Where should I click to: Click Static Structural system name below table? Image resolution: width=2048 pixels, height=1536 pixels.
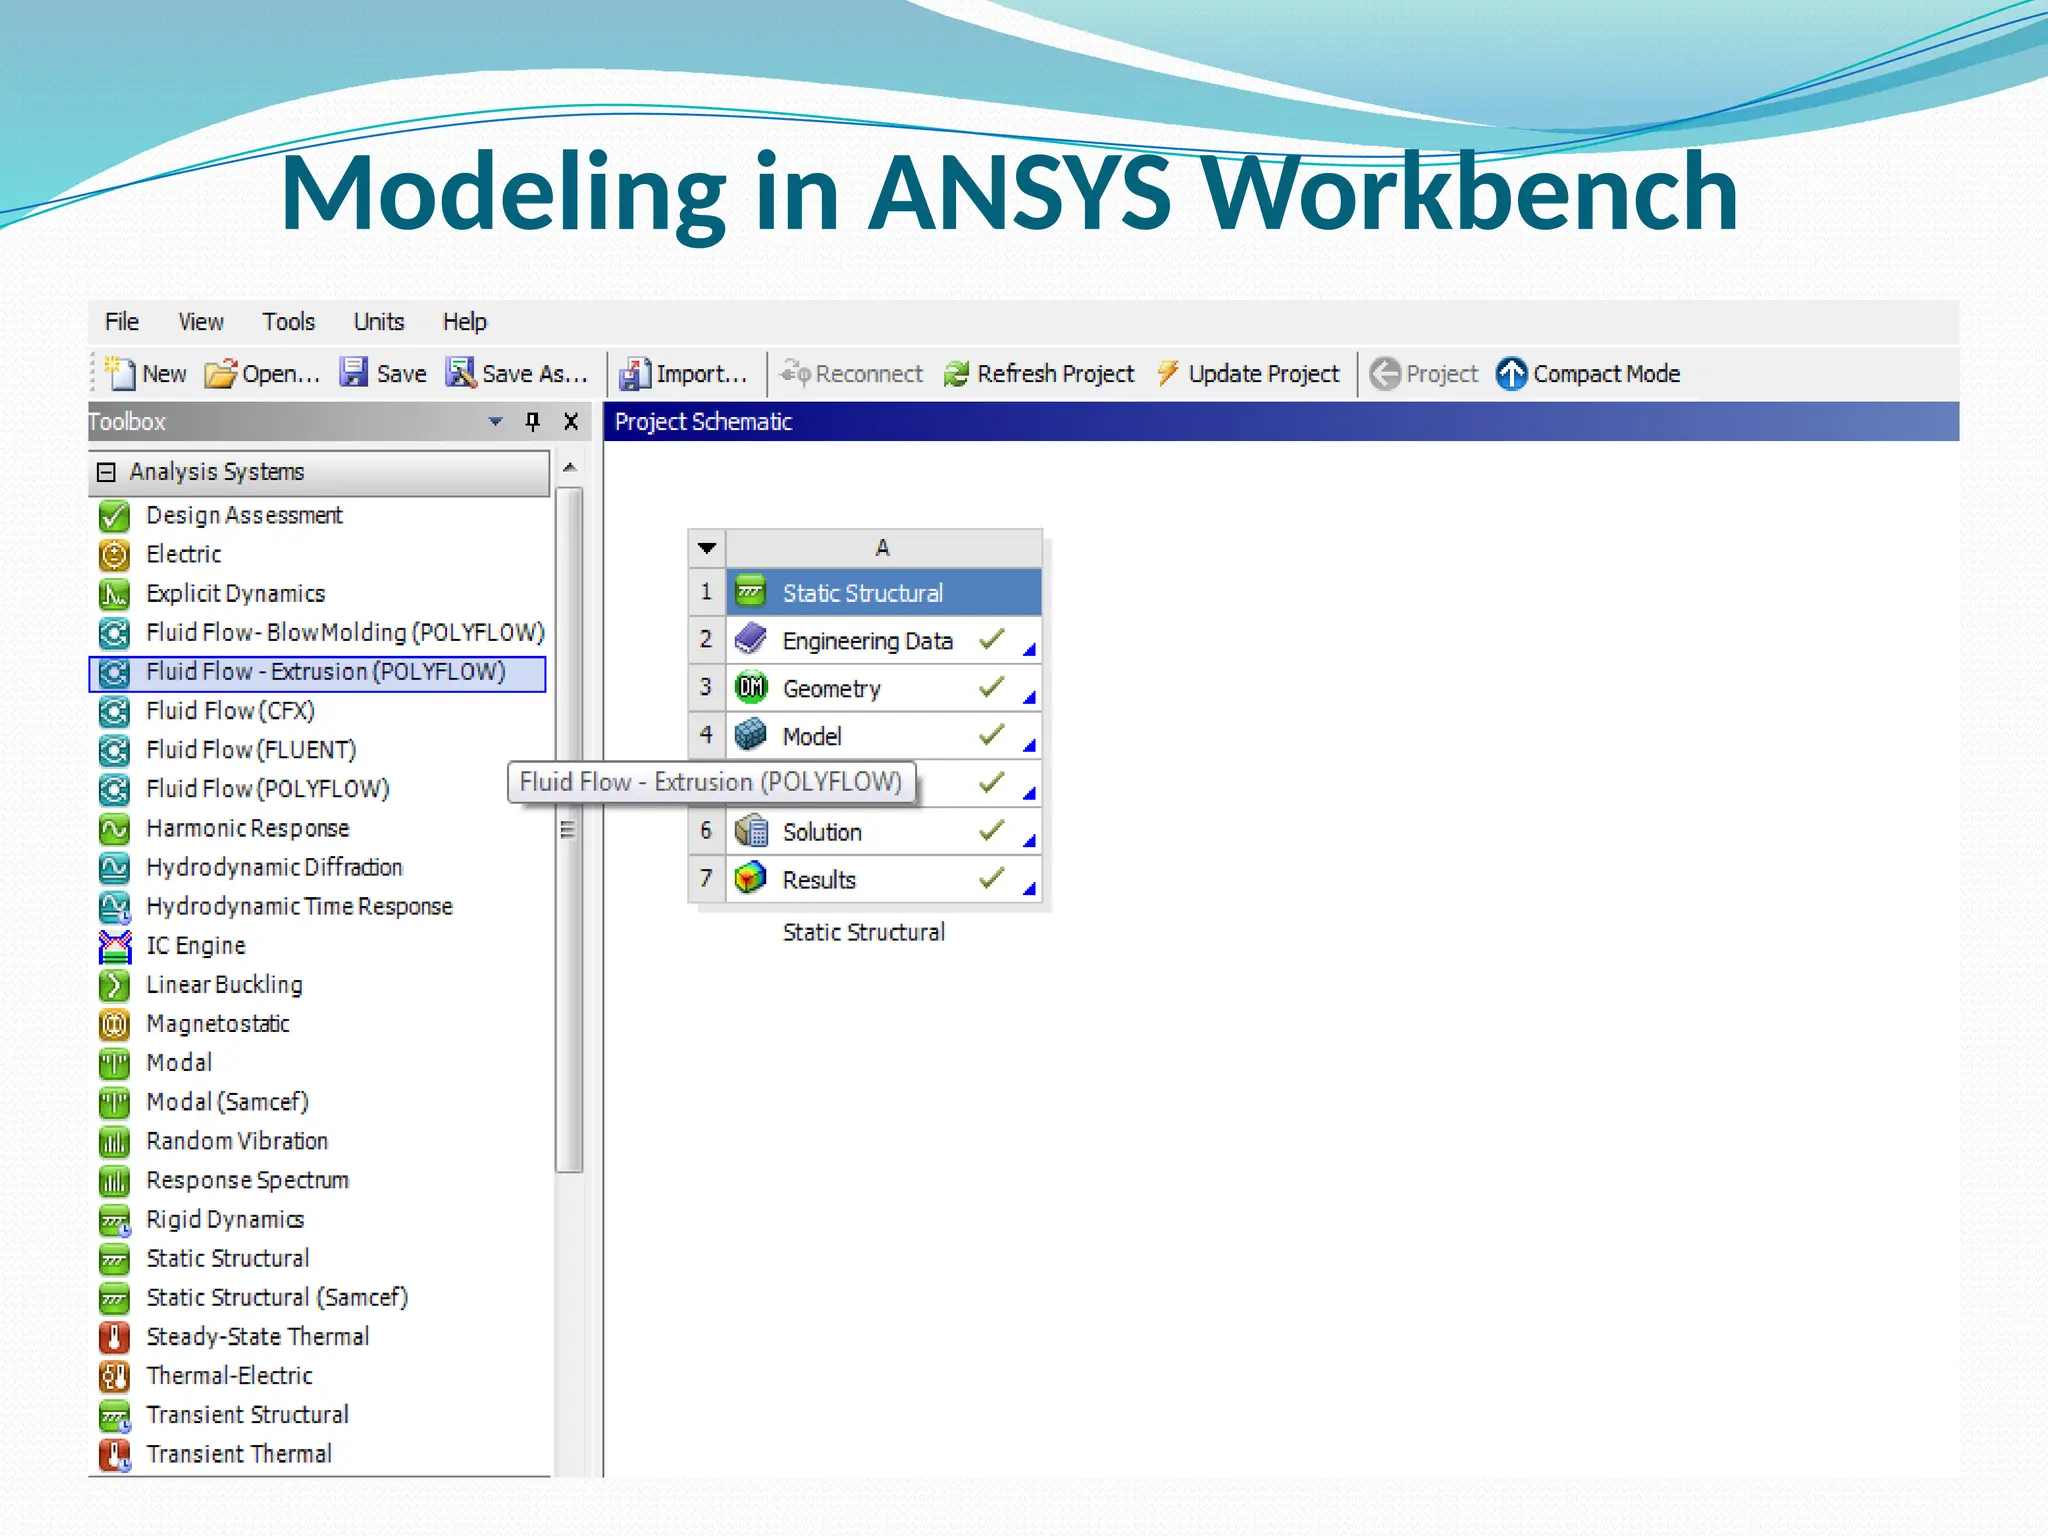[864, 933]
